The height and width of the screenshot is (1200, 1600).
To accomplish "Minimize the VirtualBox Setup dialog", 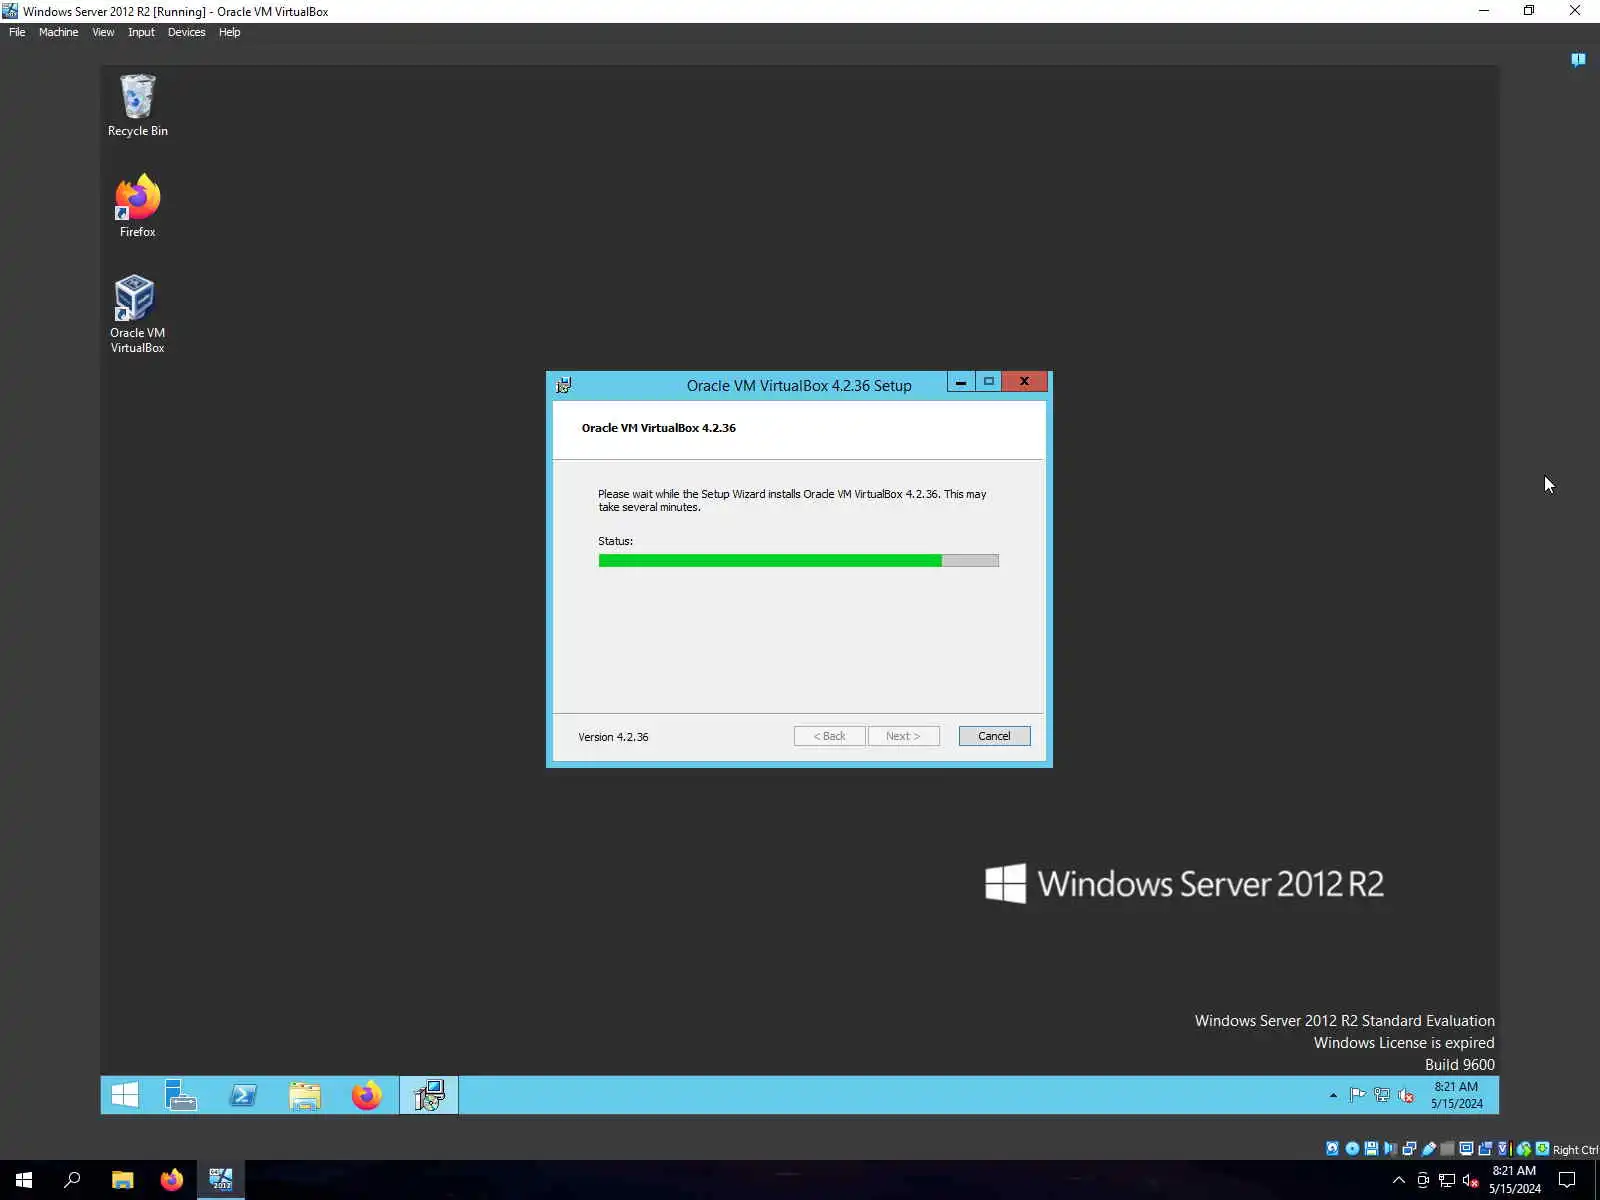I will pos(960,382).
